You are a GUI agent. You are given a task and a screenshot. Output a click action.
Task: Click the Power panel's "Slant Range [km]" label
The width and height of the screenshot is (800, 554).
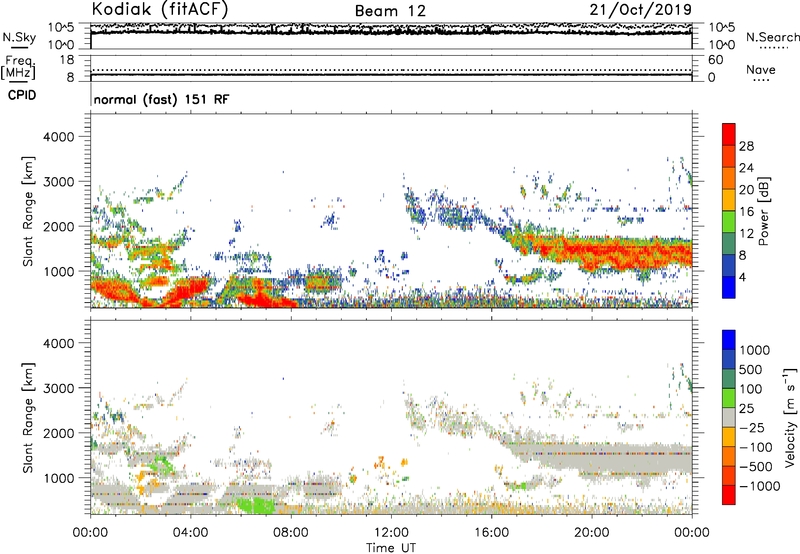tap(28, 211)
